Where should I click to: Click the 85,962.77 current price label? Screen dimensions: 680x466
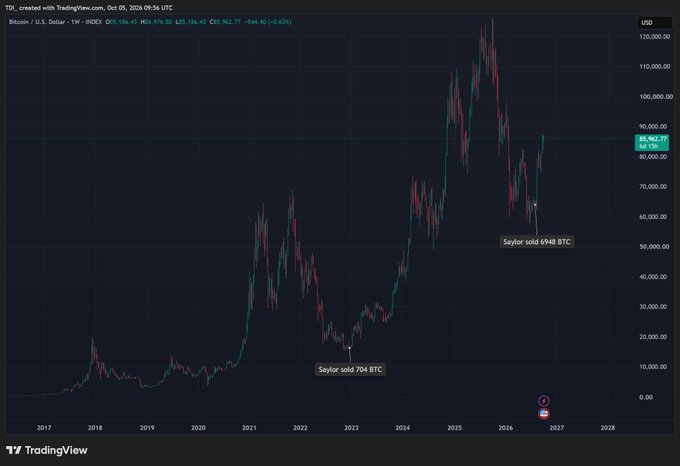tap(652, 142)
